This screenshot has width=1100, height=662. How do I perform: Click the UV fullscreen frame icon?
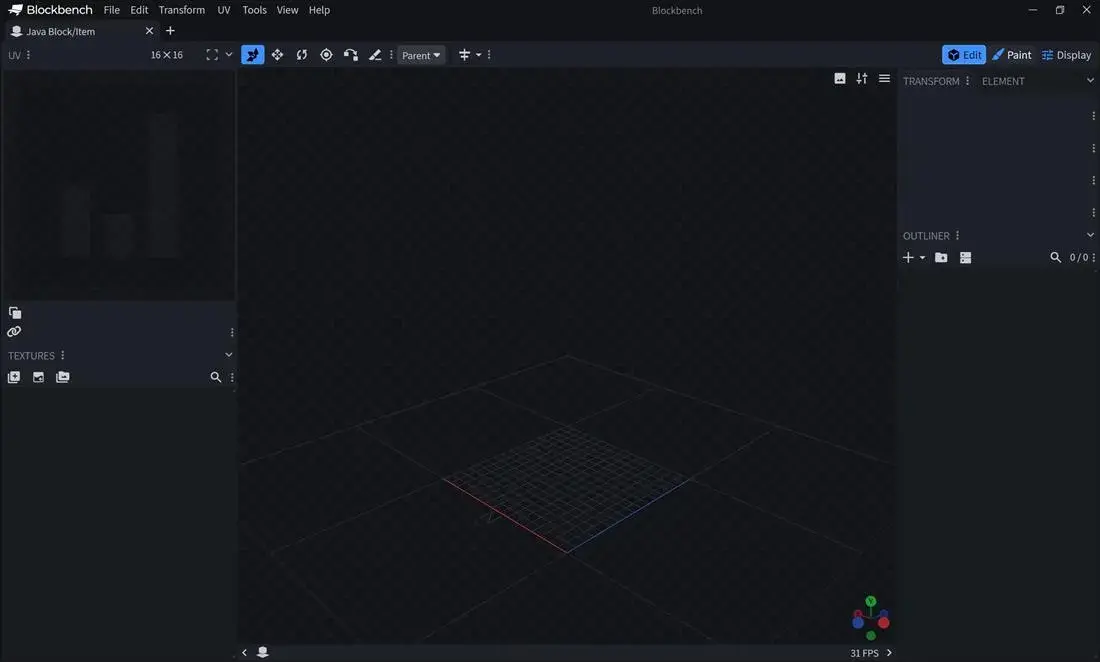pos(212,55)
